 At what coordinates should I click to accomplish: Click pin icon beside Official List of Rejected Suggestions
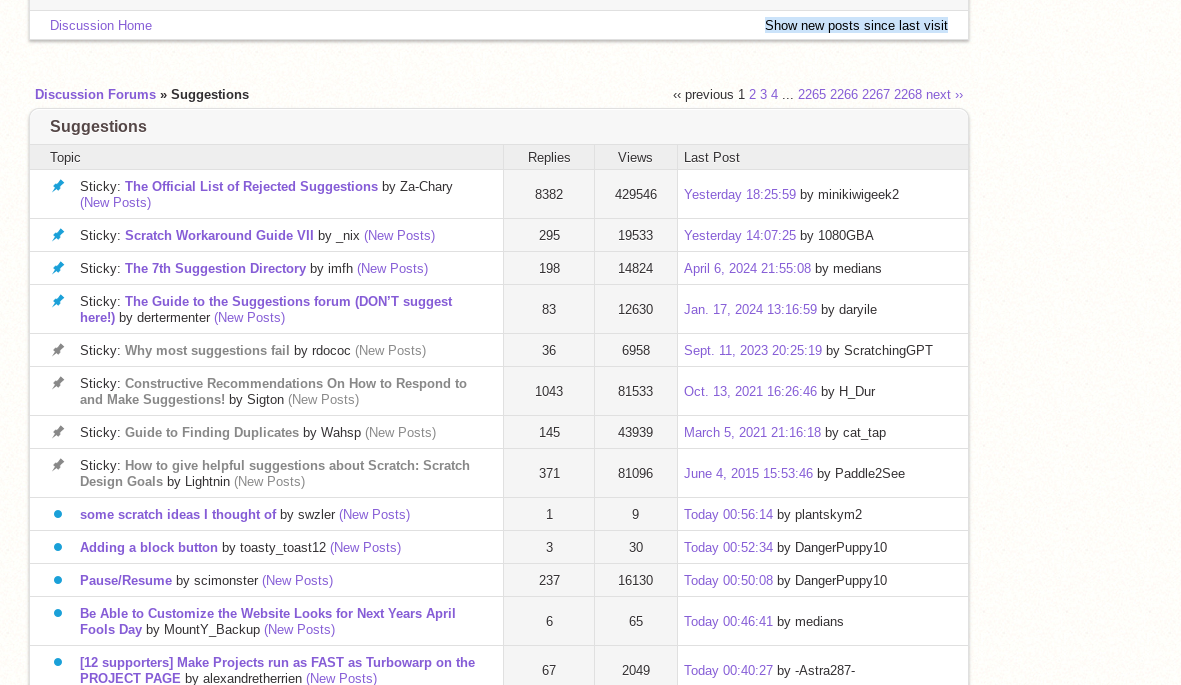(x=58, y=186)
